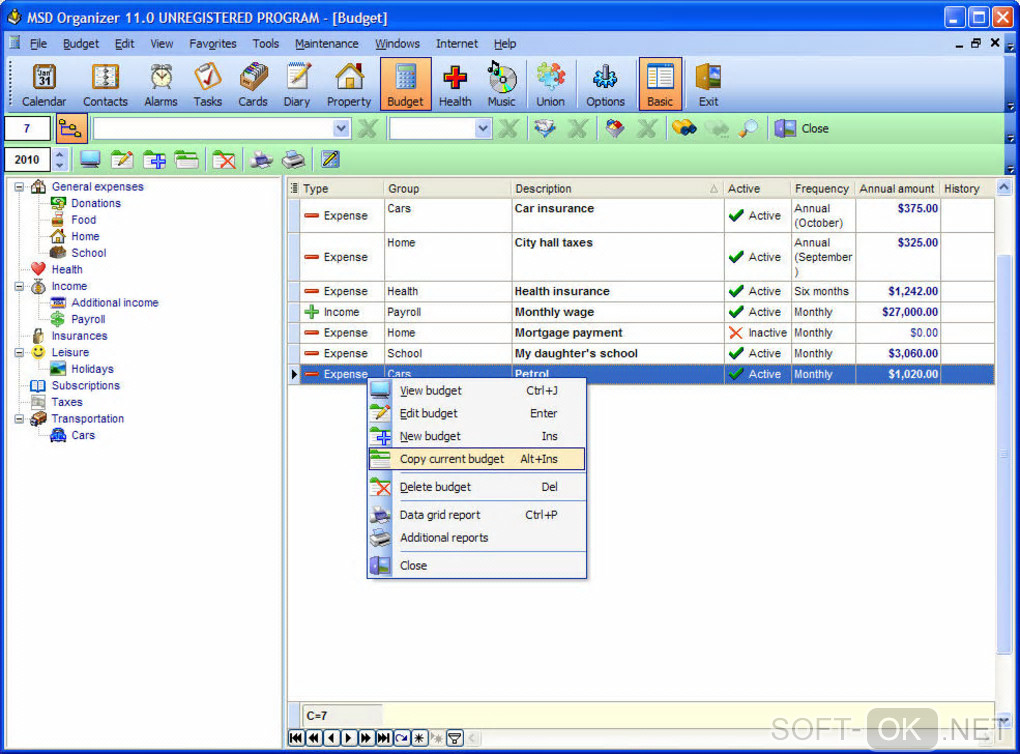Screen dimensions: 1020x754
Task: Open the Alarms module
Action: [161, 85]
